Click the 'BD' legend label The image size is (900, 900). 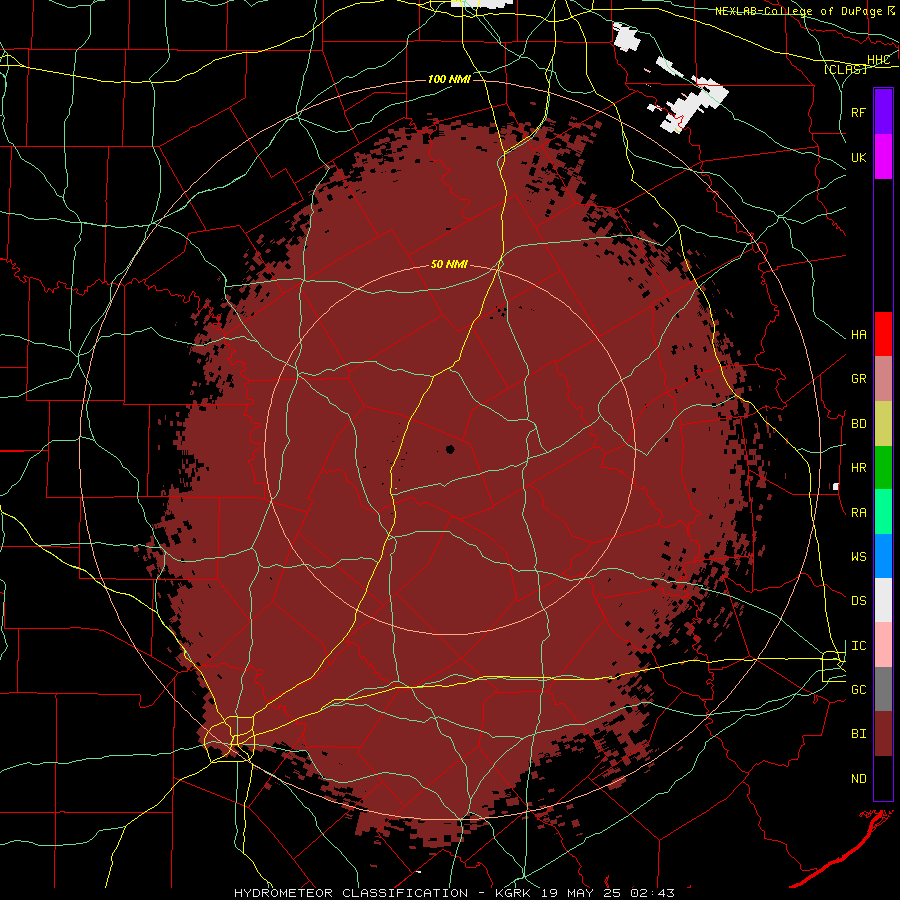point(859,424)
